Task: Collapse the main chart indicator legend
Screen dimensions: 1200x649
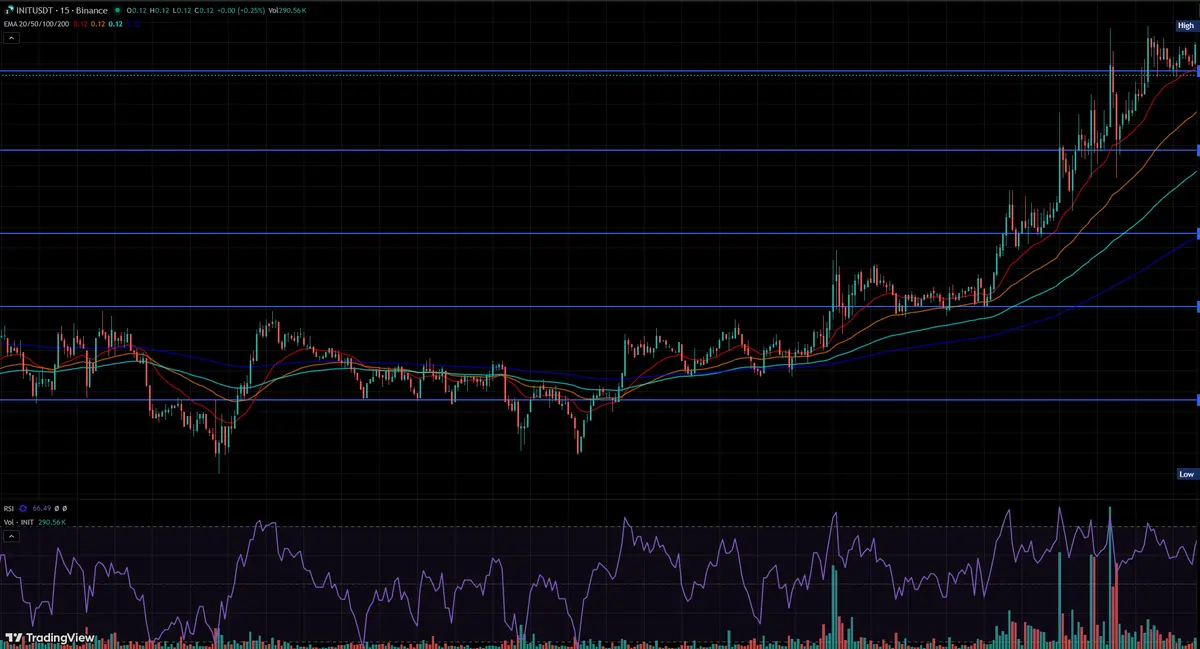Action: click(x=11, y=38)
